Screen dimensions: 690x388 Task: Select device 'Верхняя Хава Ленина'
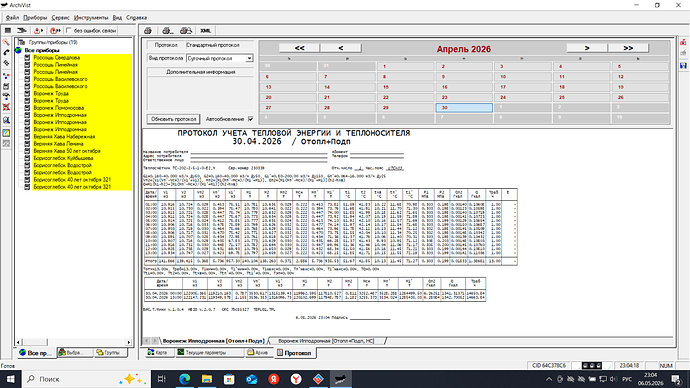click(x=58, y=144)
